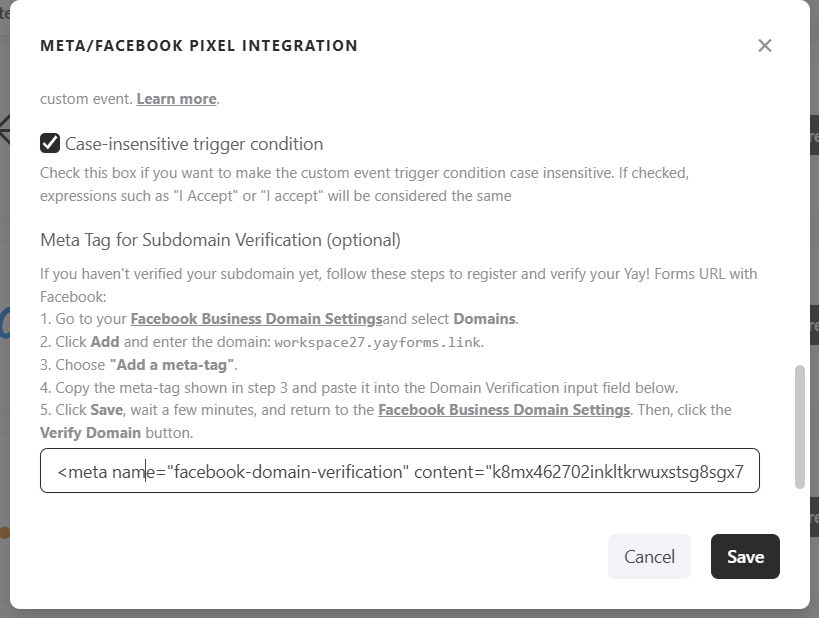Click the workspace27.yayforms.link domain text
The height and width of the screenshot is (618, 819).
378,342
